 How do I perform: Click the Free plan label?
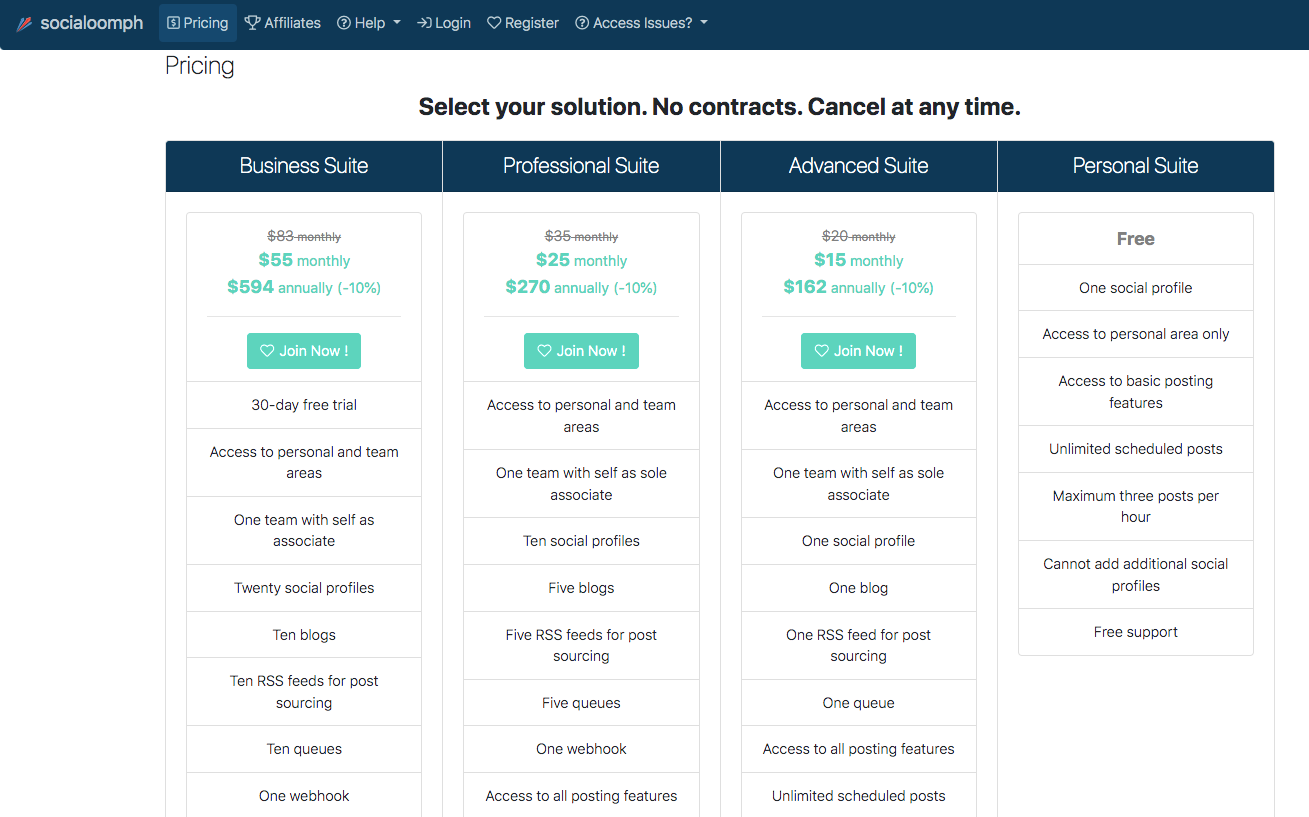click(x=1135, y=238)
